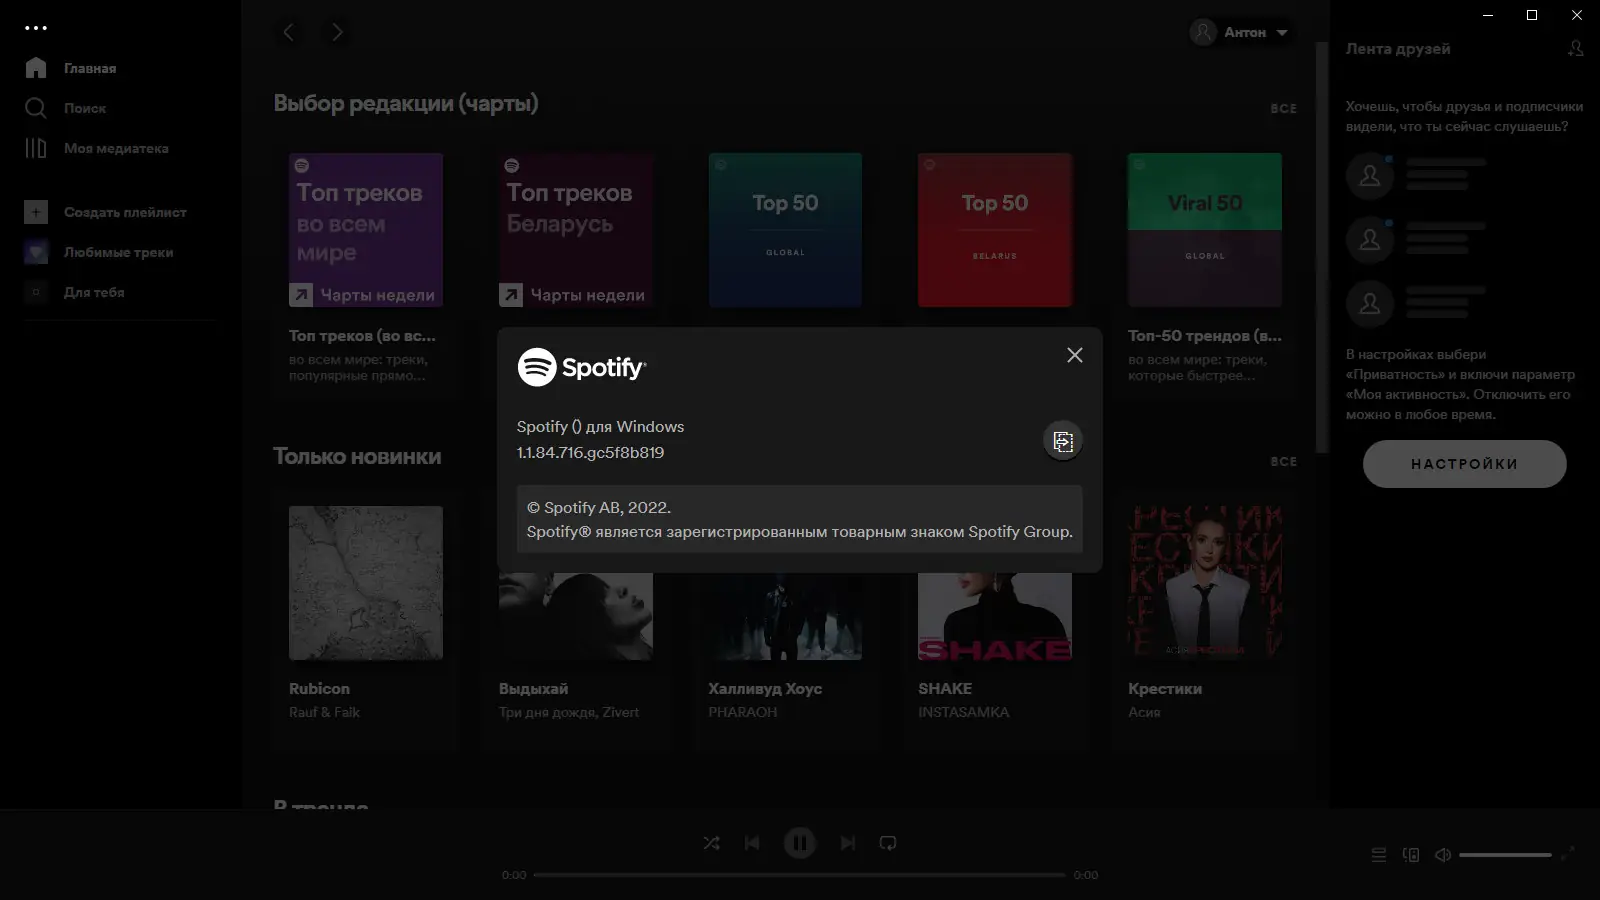The height and width of the screenshot is (900, 1600).
Task: Toggle repeat mode
Action: tap(888, 843)
